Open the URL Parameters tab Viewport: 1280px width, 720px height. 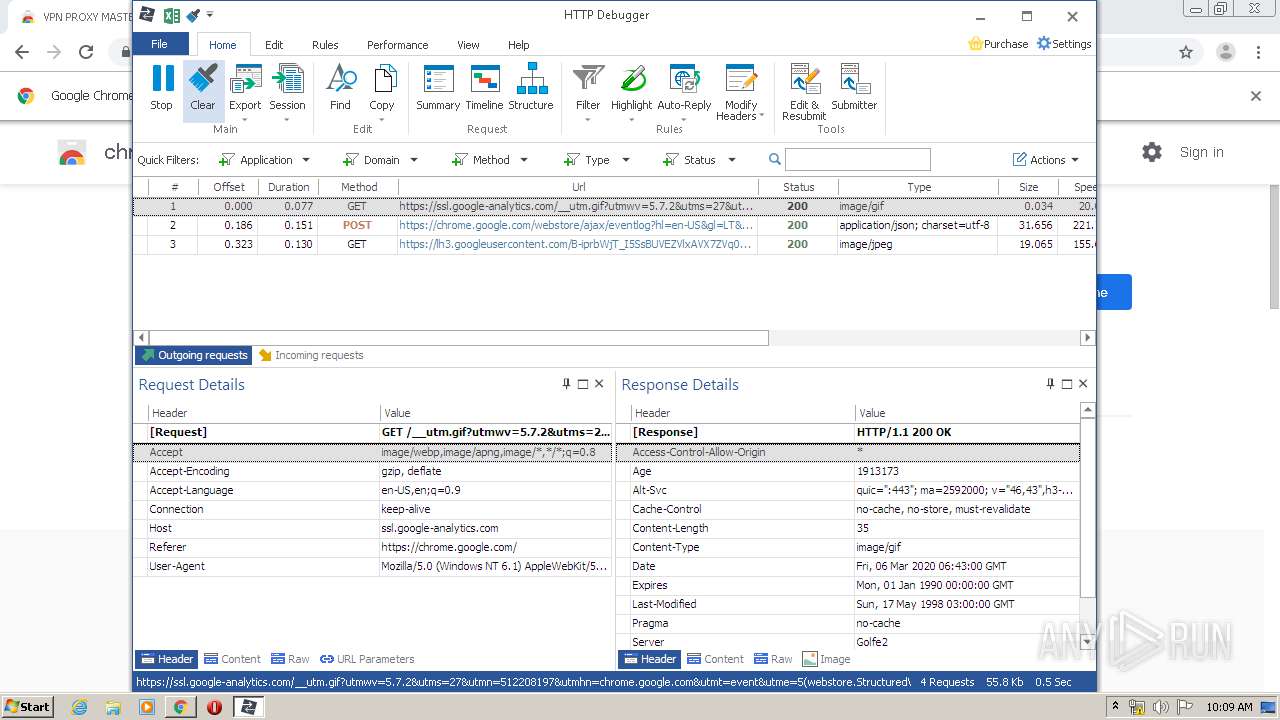click(x=367, y=659)
